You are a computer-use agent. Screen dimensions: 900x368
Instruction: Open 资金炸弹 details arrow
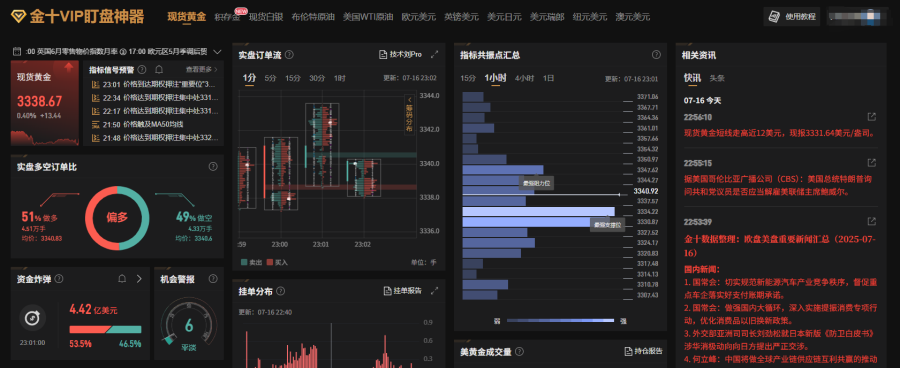(x=139, y=279)
